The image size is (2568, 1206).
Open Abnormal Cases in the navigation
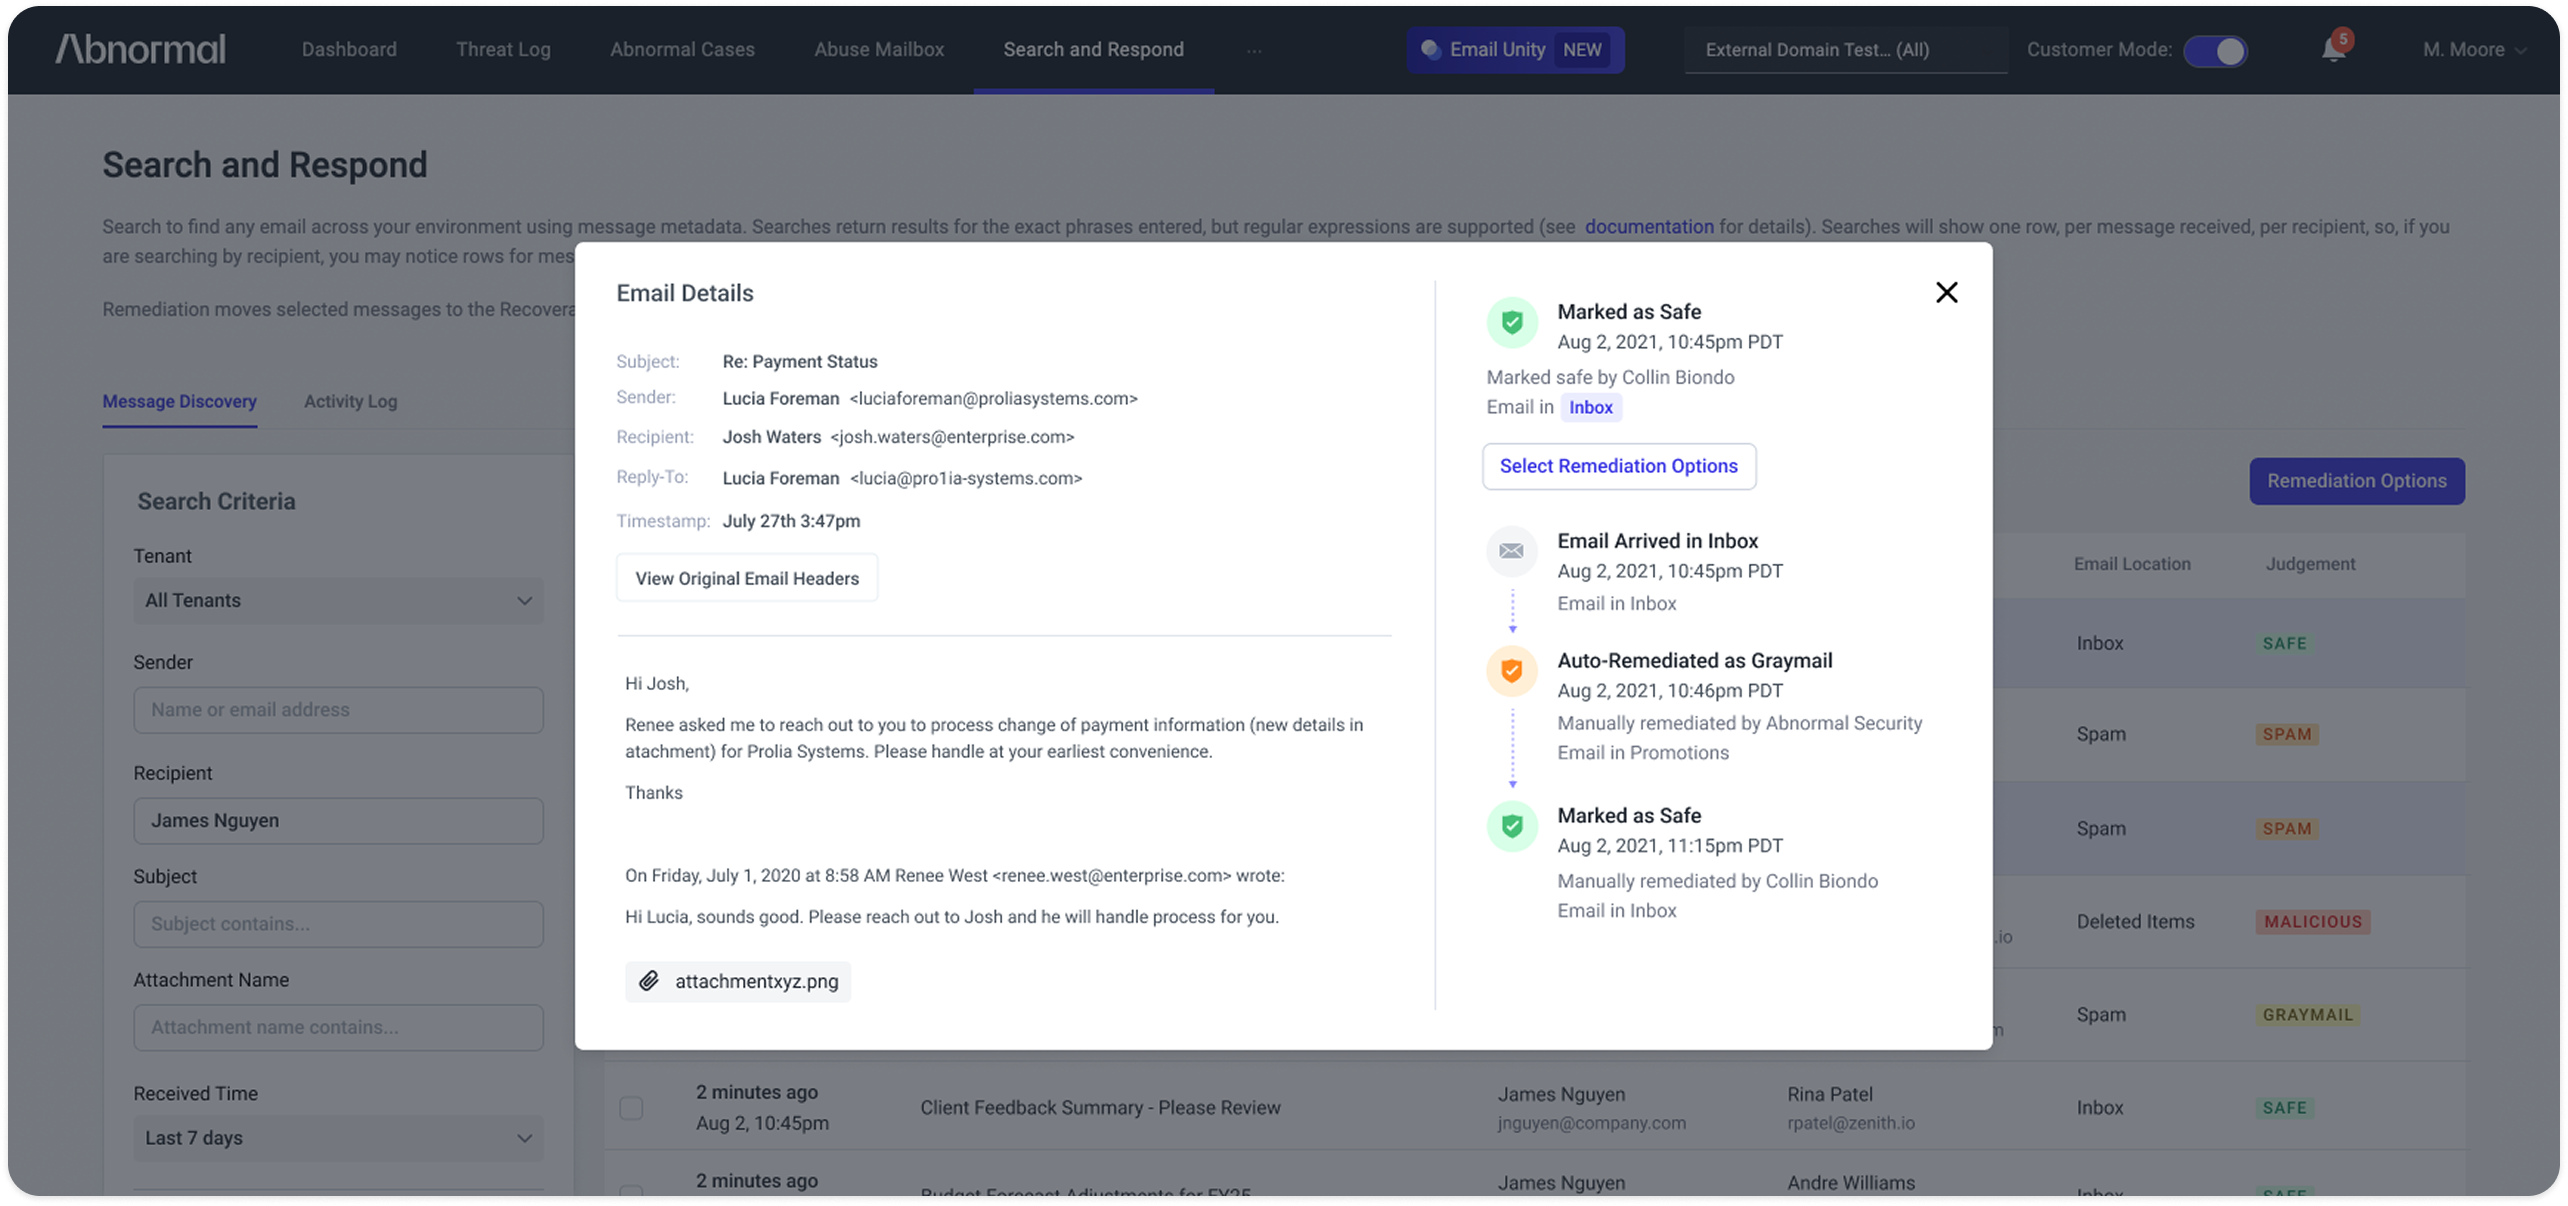pos(682,49)
